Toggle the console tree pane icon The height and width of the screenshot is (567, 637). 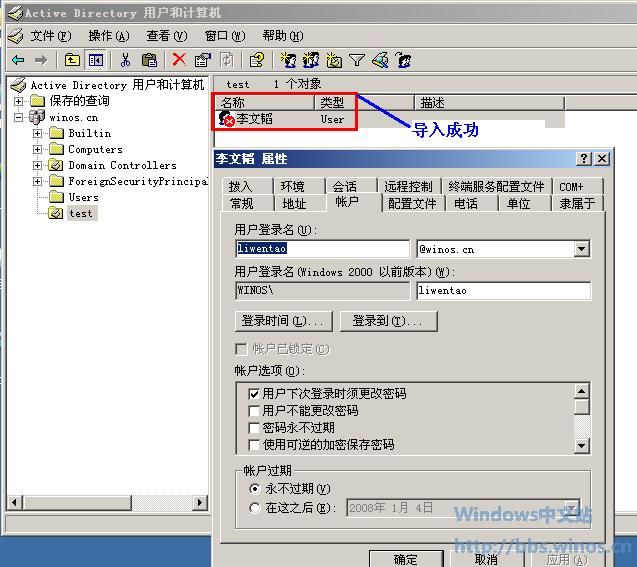(x=96, y=60)
